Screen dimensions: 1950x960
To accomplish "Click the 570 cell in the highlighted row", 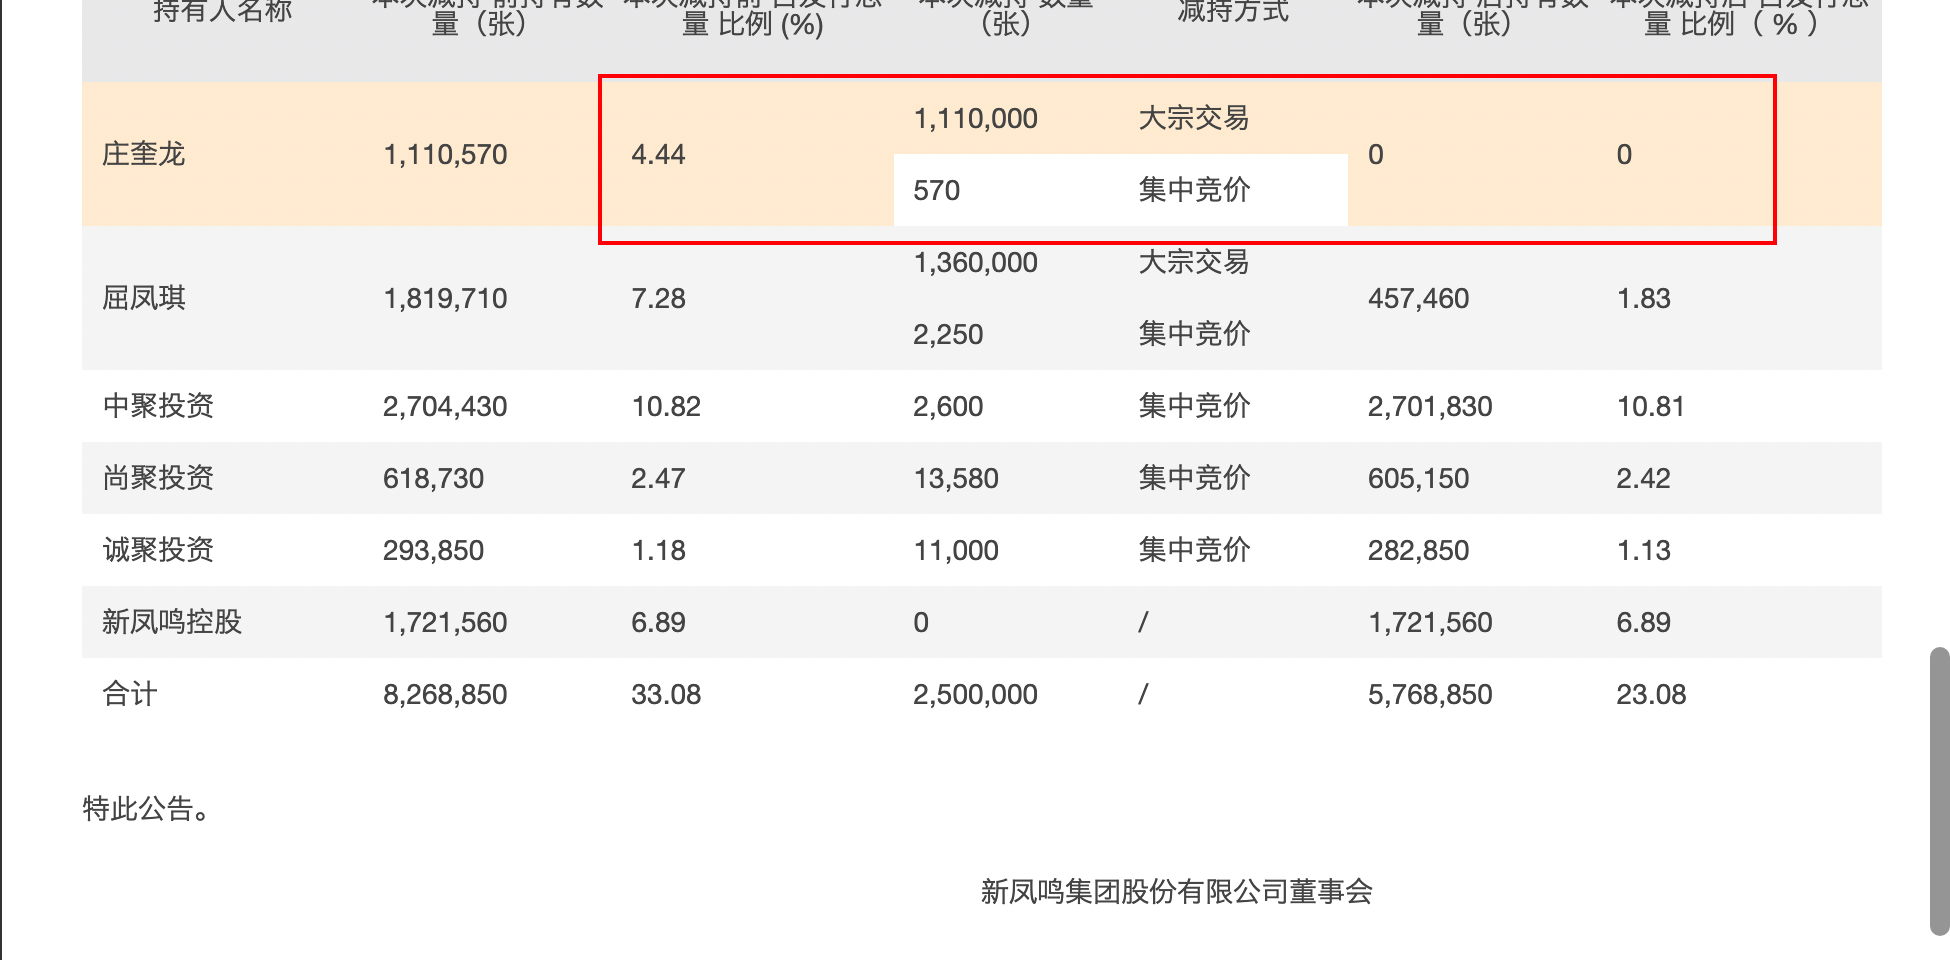I will (x=936, y=190).
